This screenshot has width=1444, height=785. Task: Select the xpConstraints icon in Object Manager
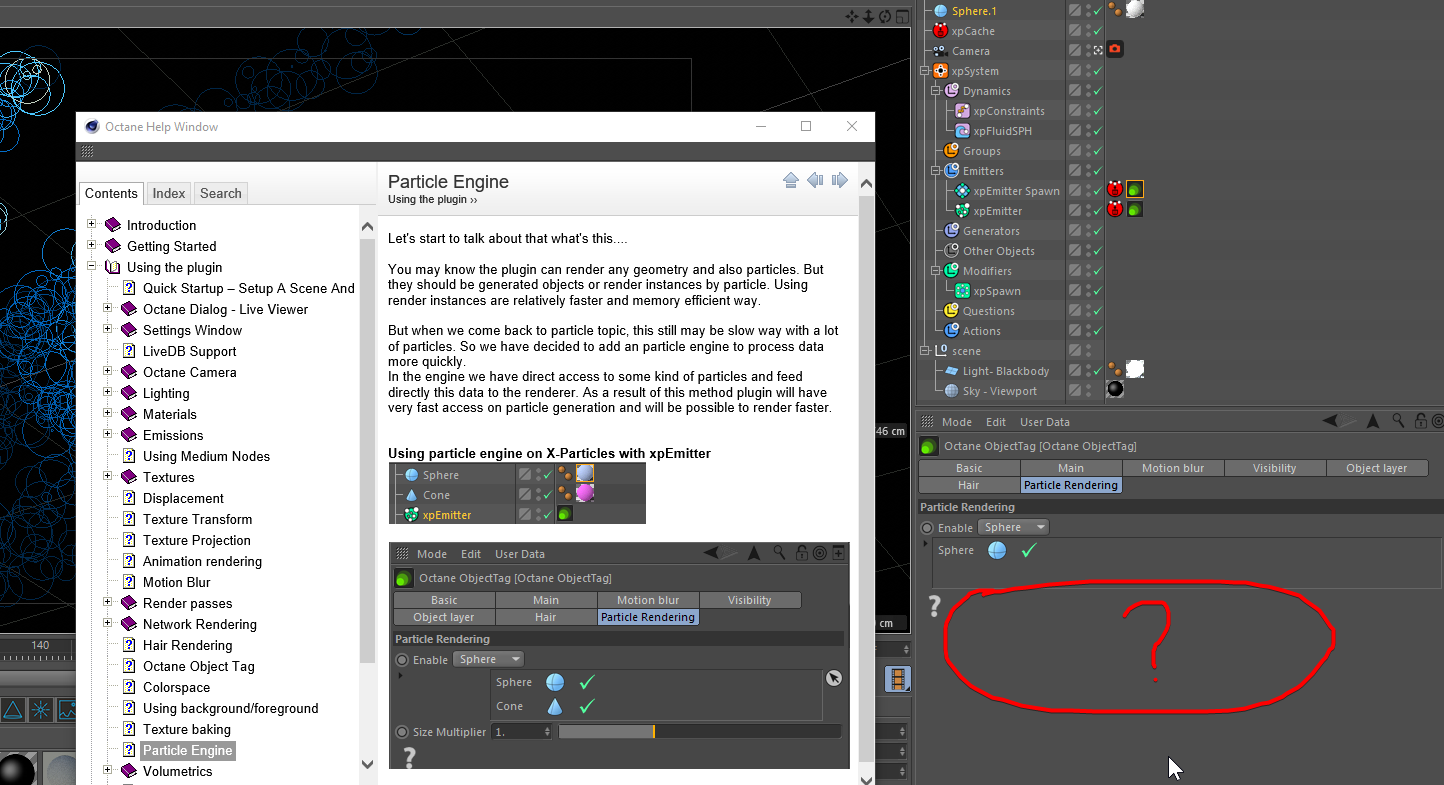point(962,111)
